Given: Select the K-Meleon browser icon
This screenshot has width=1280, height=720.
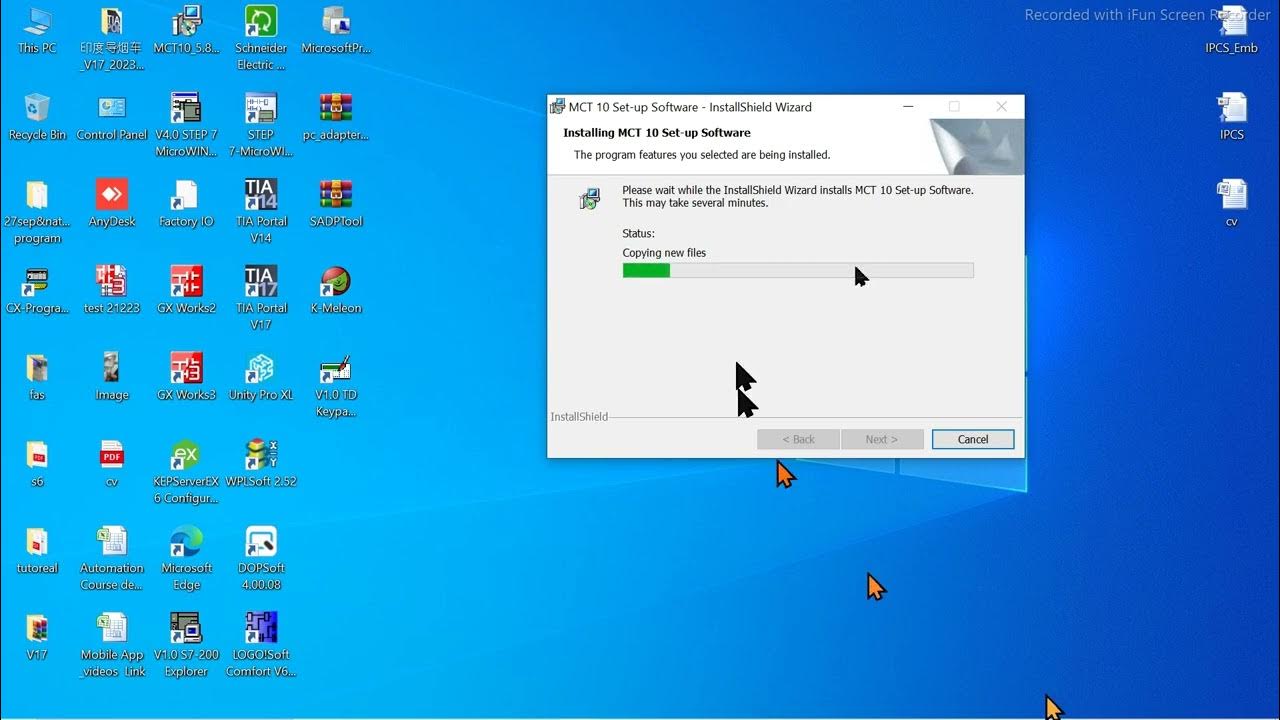Looking at the screenshot, I should tap(336, 291).
